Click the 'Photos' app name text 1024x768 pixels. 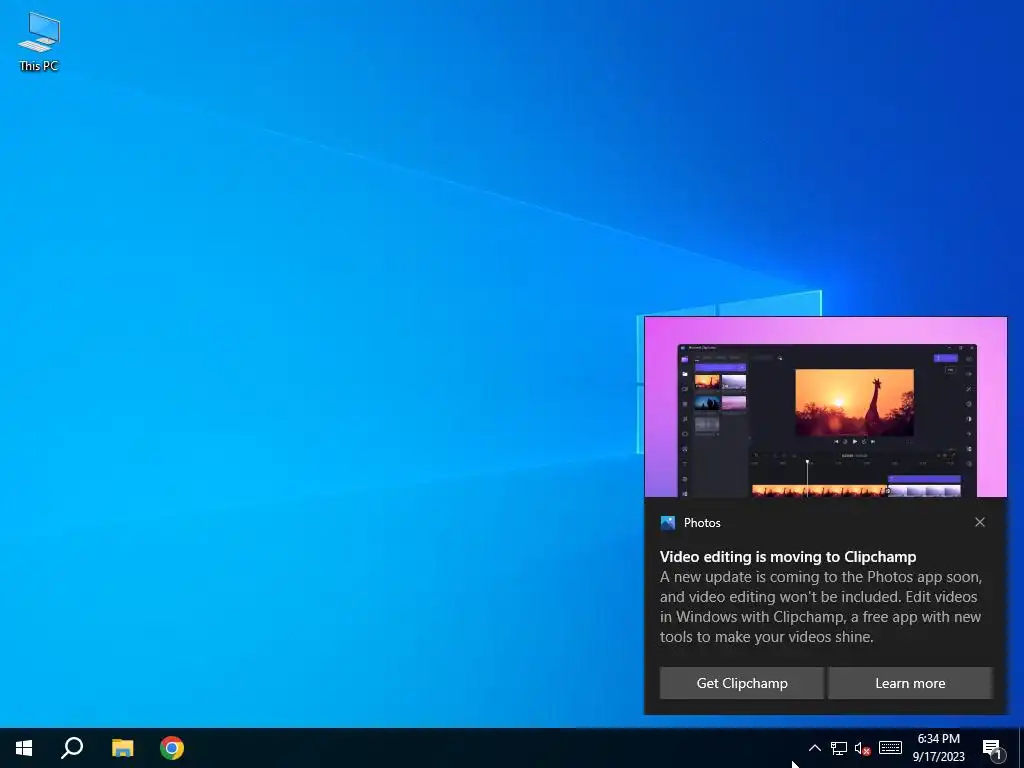pyautogui.click(x=702, y=522)
